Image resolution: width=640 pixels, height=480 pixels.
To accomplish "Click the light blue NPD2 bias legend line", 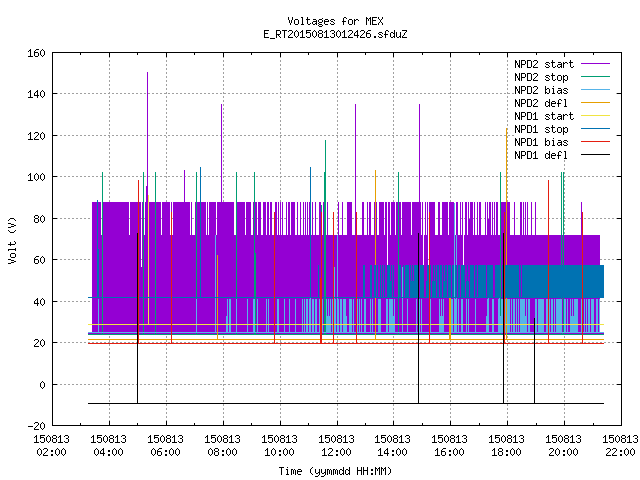I will tap(595, 89).
